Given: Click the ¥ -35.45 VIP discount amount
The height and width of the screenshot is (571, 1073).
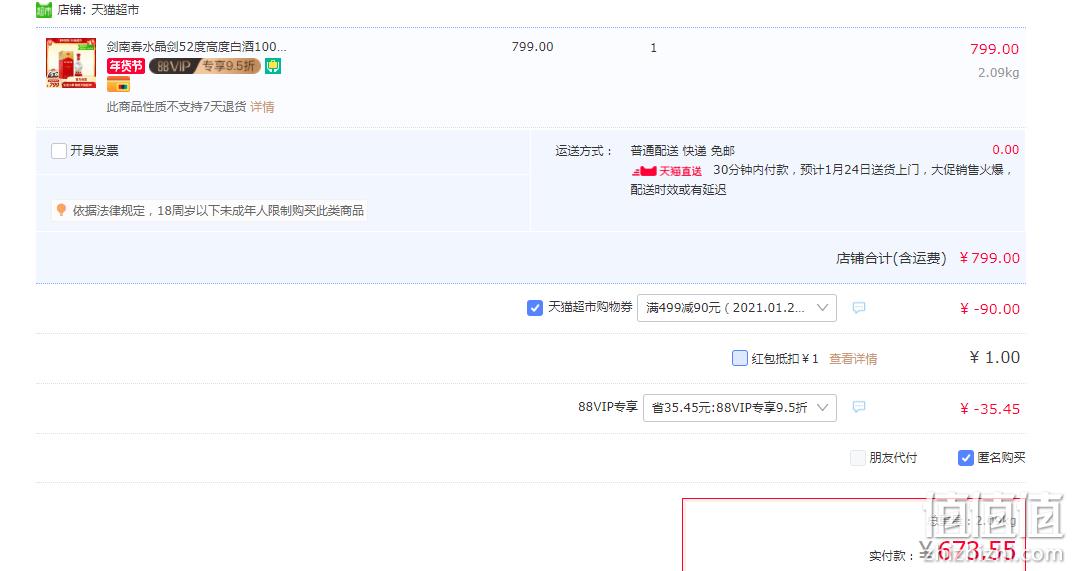Looking at the screenshot, I should (990, 409).
